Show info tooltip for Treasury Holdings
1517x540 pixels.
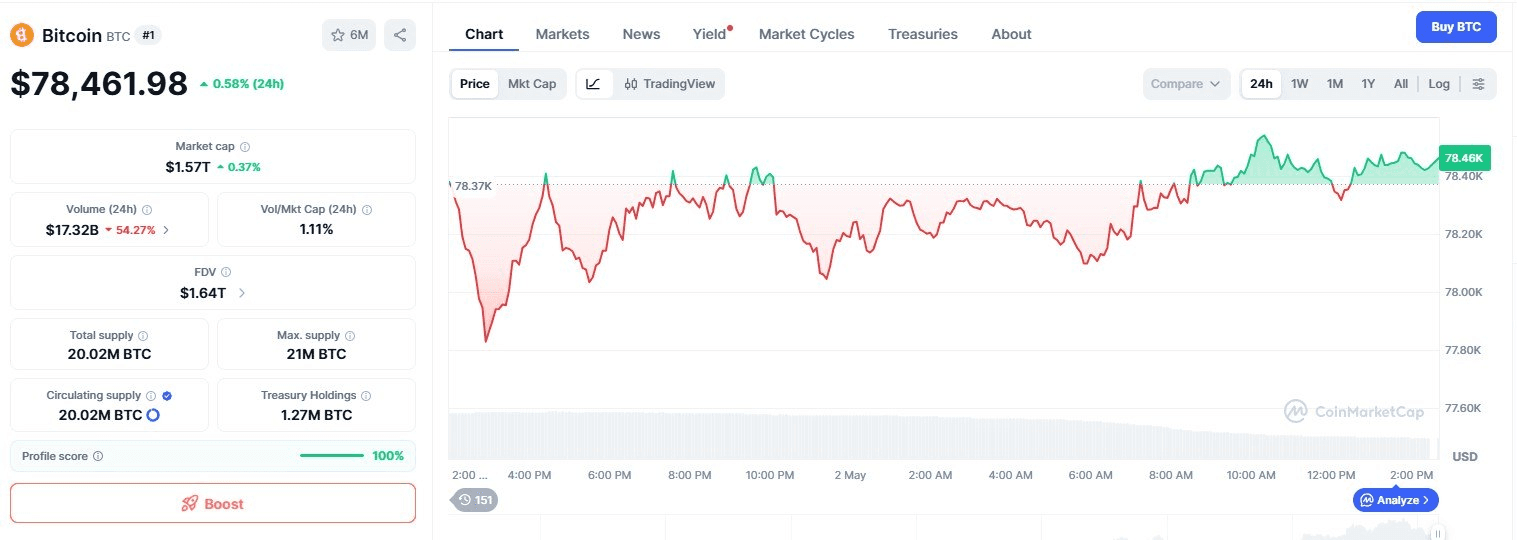pos(366,396)
